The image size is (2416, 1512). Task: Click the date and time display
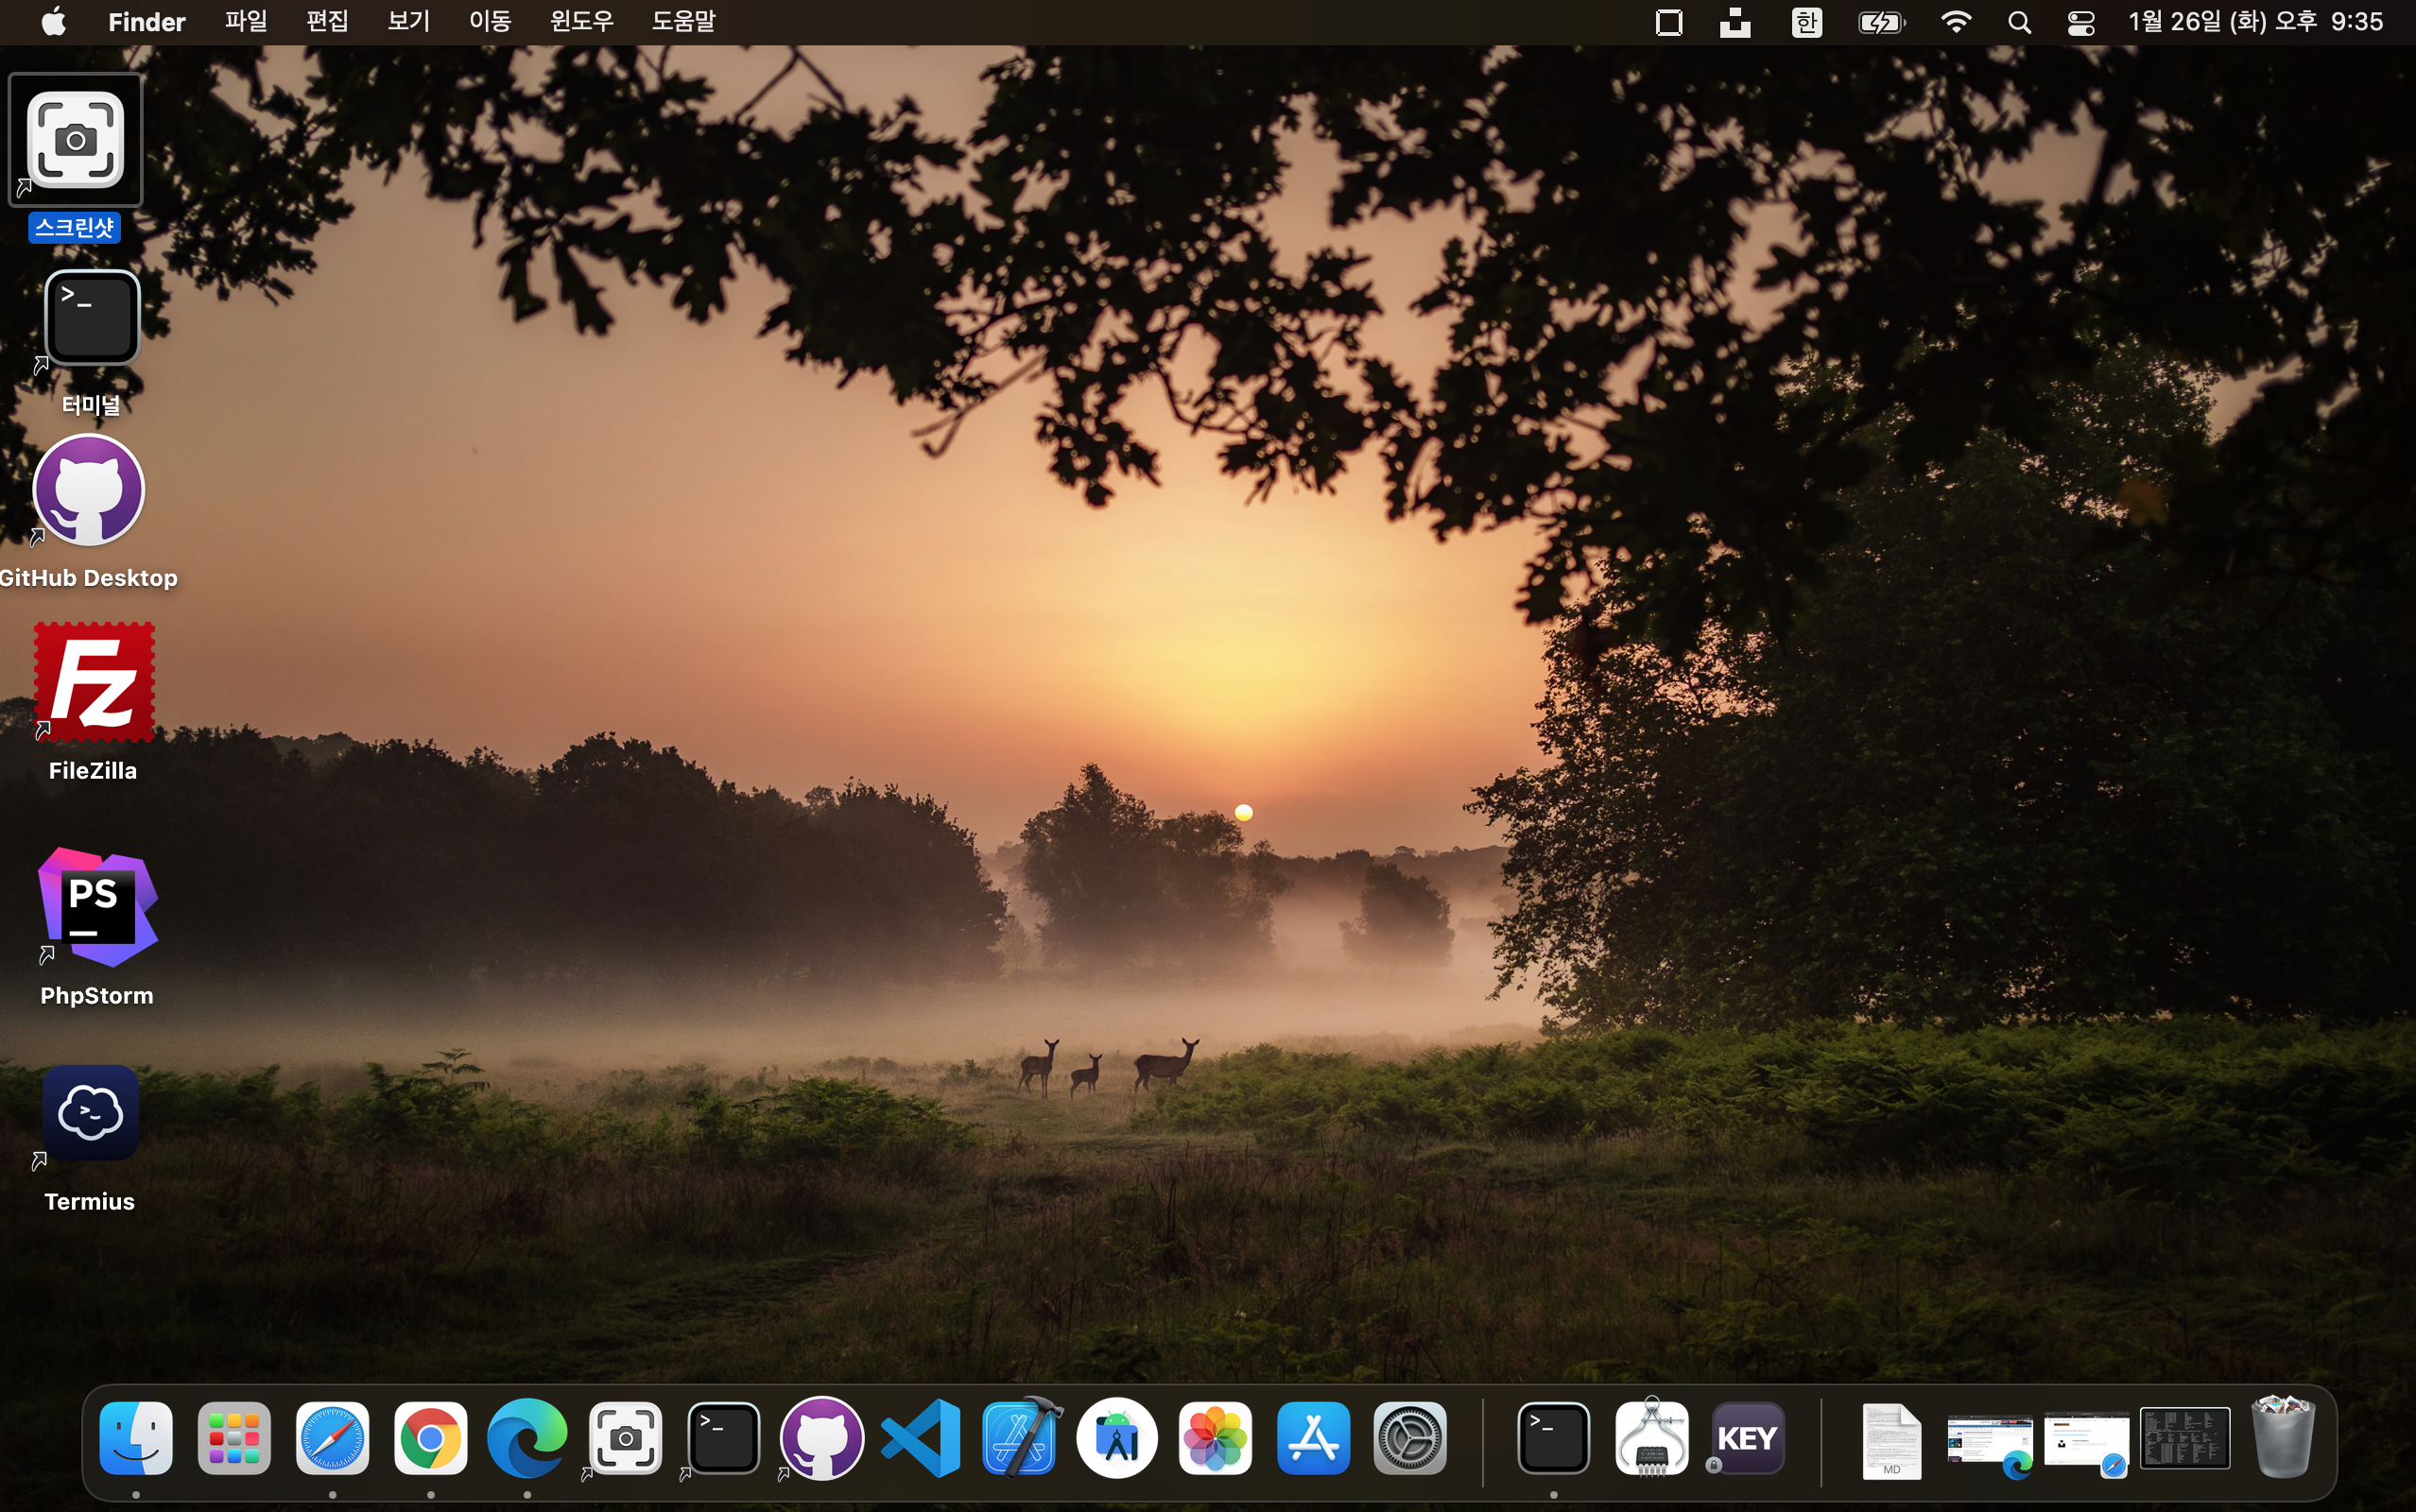pos(2255,22)
